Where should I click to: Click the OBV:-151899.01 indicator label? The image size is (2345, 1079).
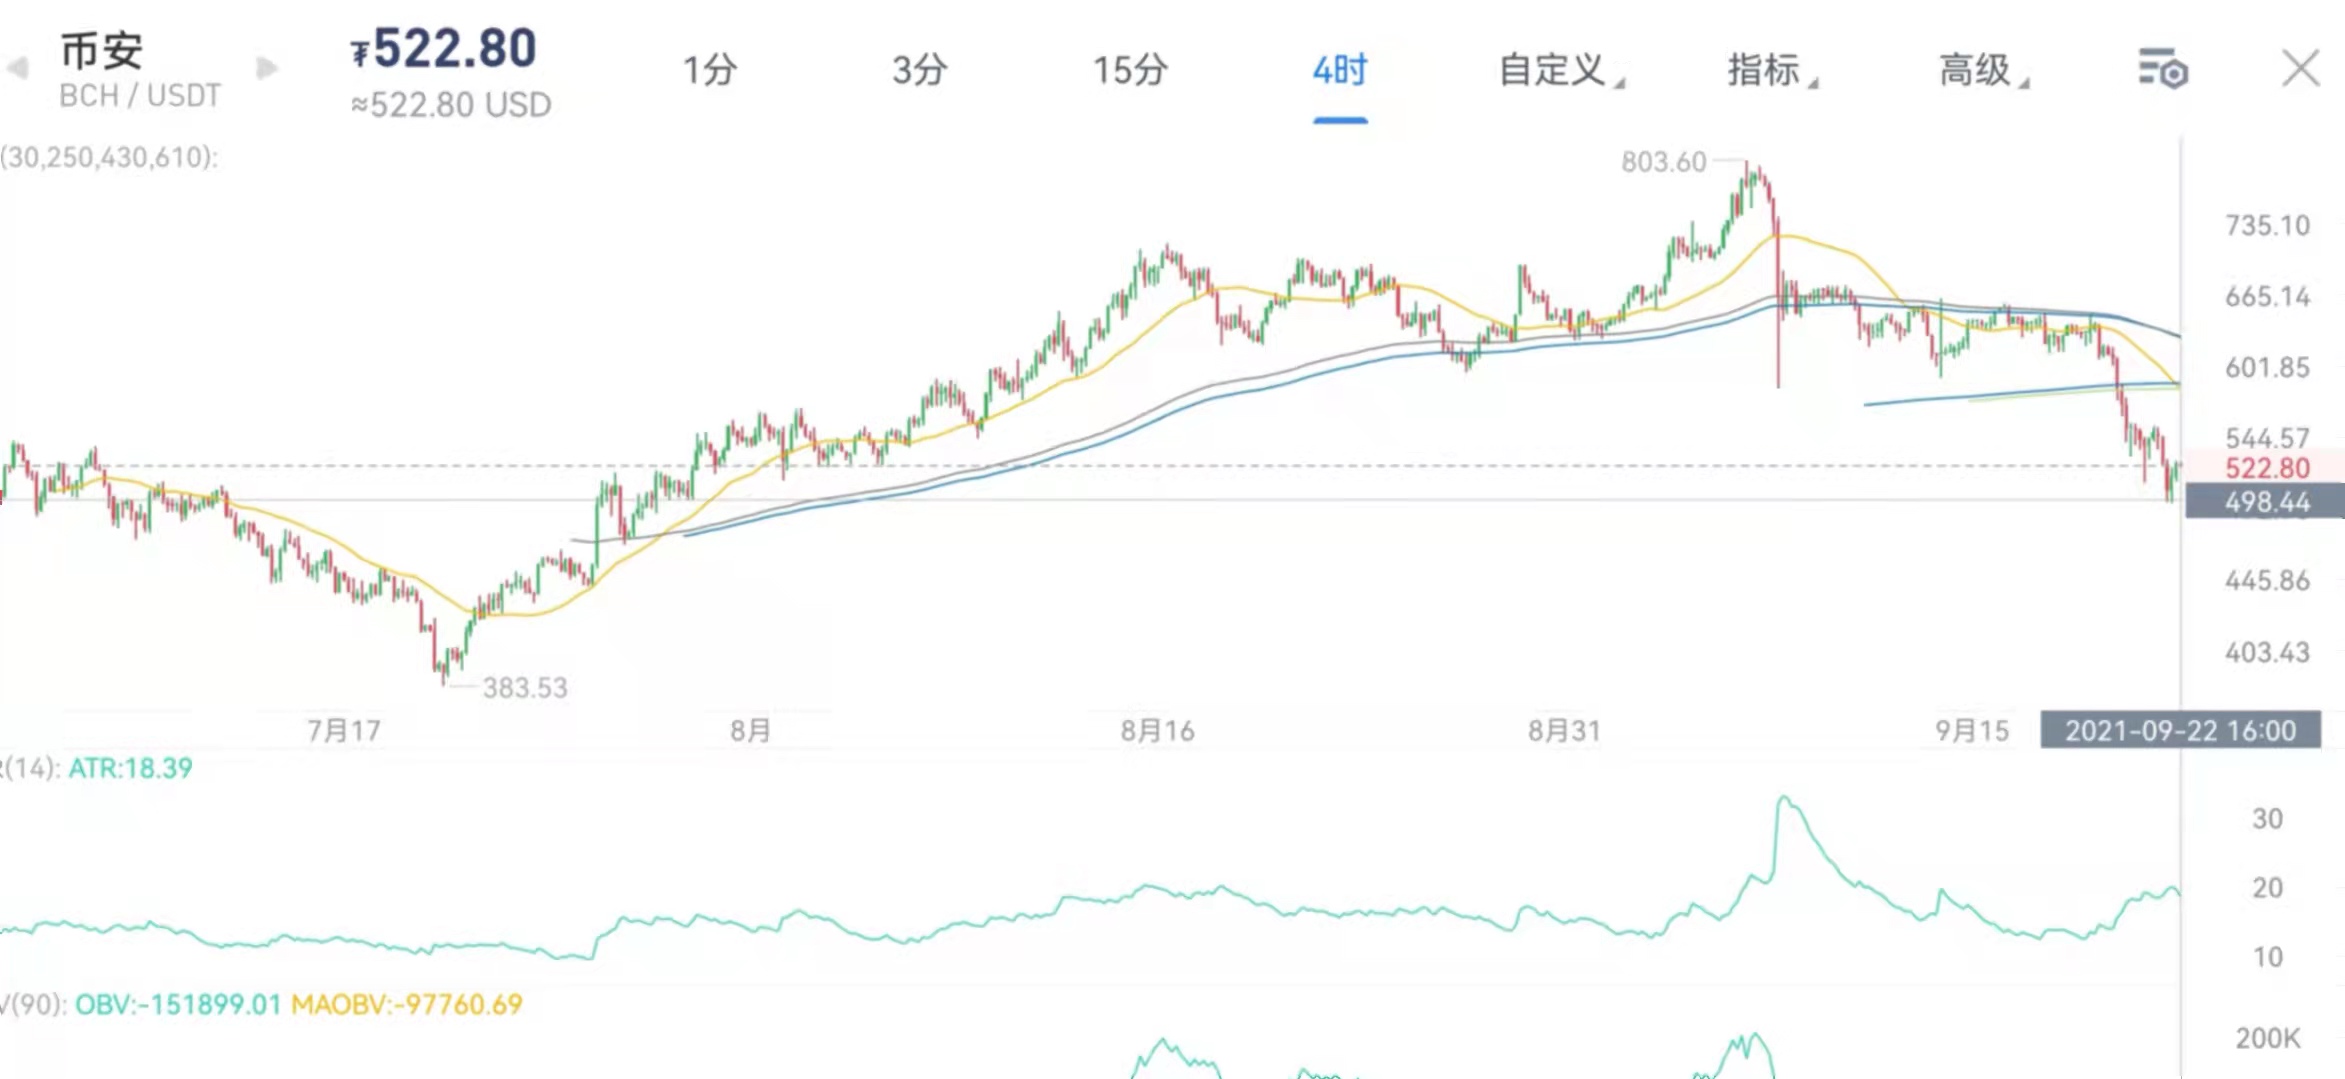(x=178, y=1004)
